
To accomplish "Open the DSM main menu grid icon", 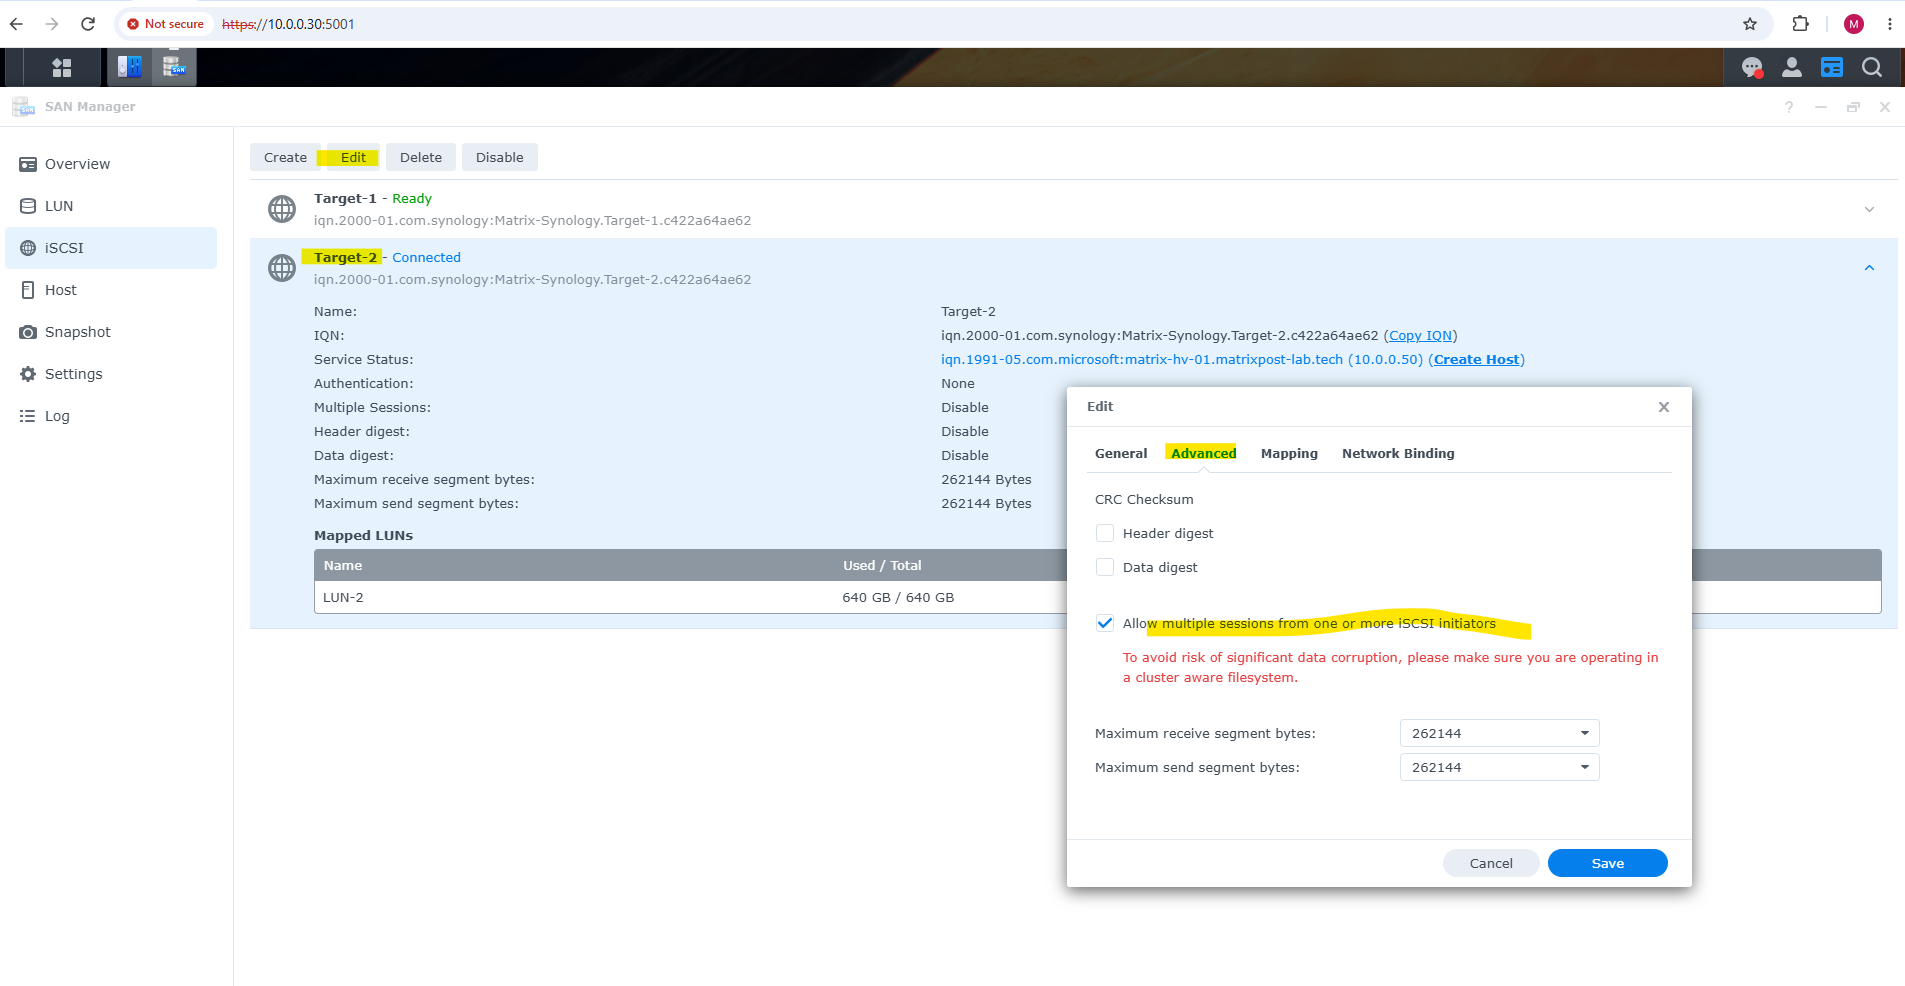I will point(62,67).
